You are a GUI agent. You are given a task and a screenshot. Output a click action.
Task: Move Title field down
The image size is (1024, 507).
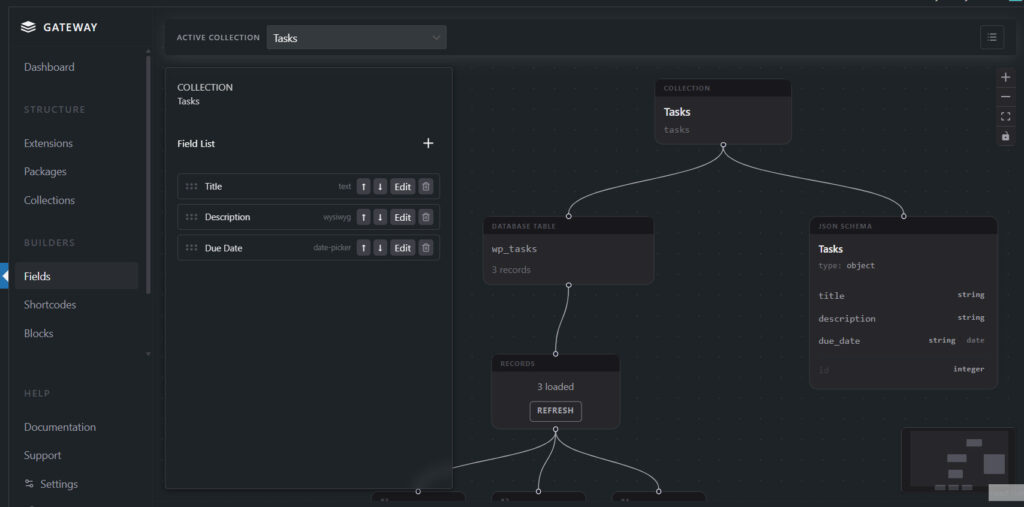[380, 187]
